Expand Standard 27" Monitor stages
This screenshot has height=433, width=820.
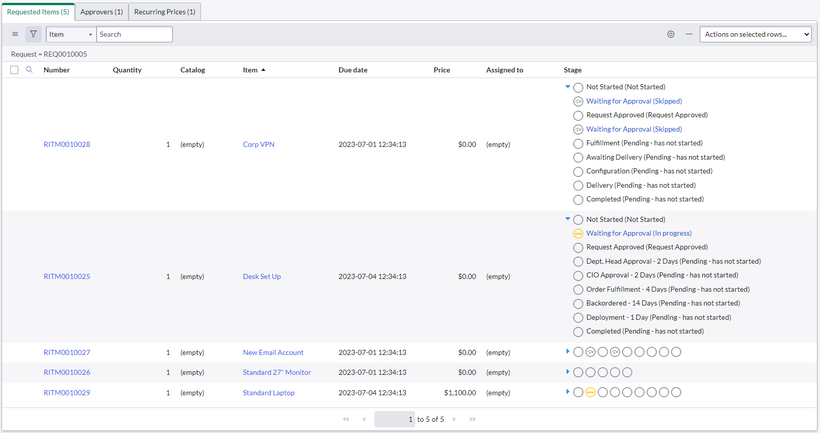click(x=567, y=371)
